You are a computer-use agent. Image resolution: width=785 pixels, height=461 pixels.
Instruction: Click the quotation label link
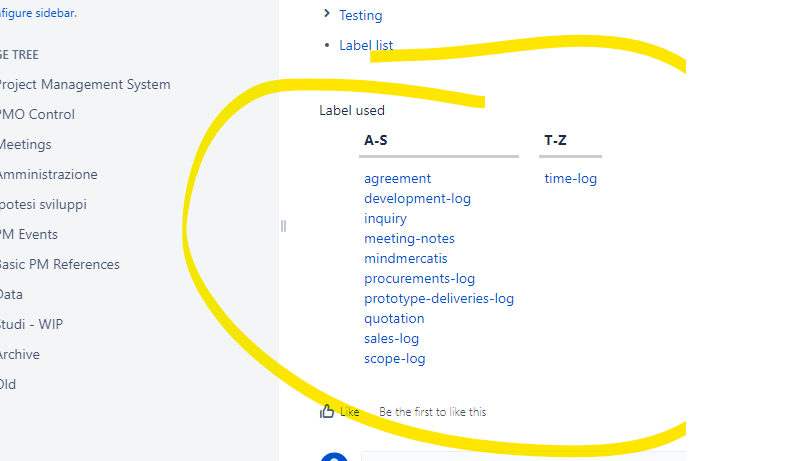(x=394, y=319)
